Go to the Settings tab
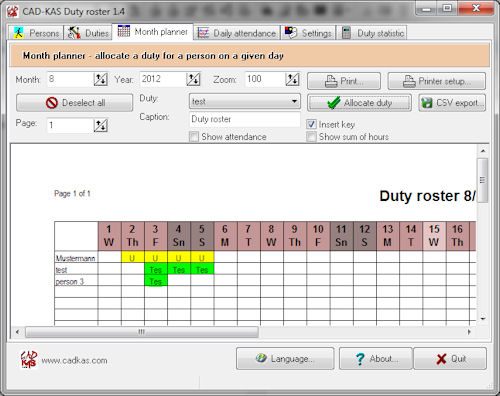The width and height of the screenshot is (500, 396). [308, 33]
